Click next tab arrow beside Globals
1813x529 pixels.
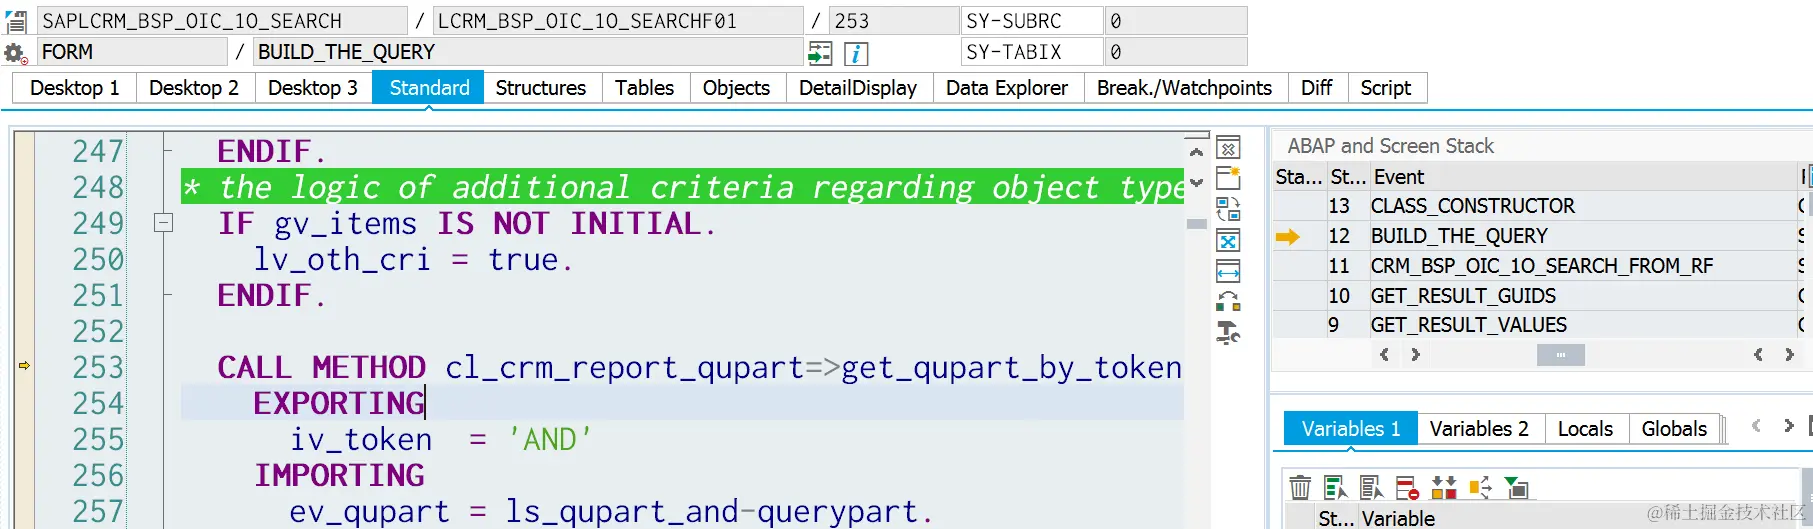pos(1789,426)
